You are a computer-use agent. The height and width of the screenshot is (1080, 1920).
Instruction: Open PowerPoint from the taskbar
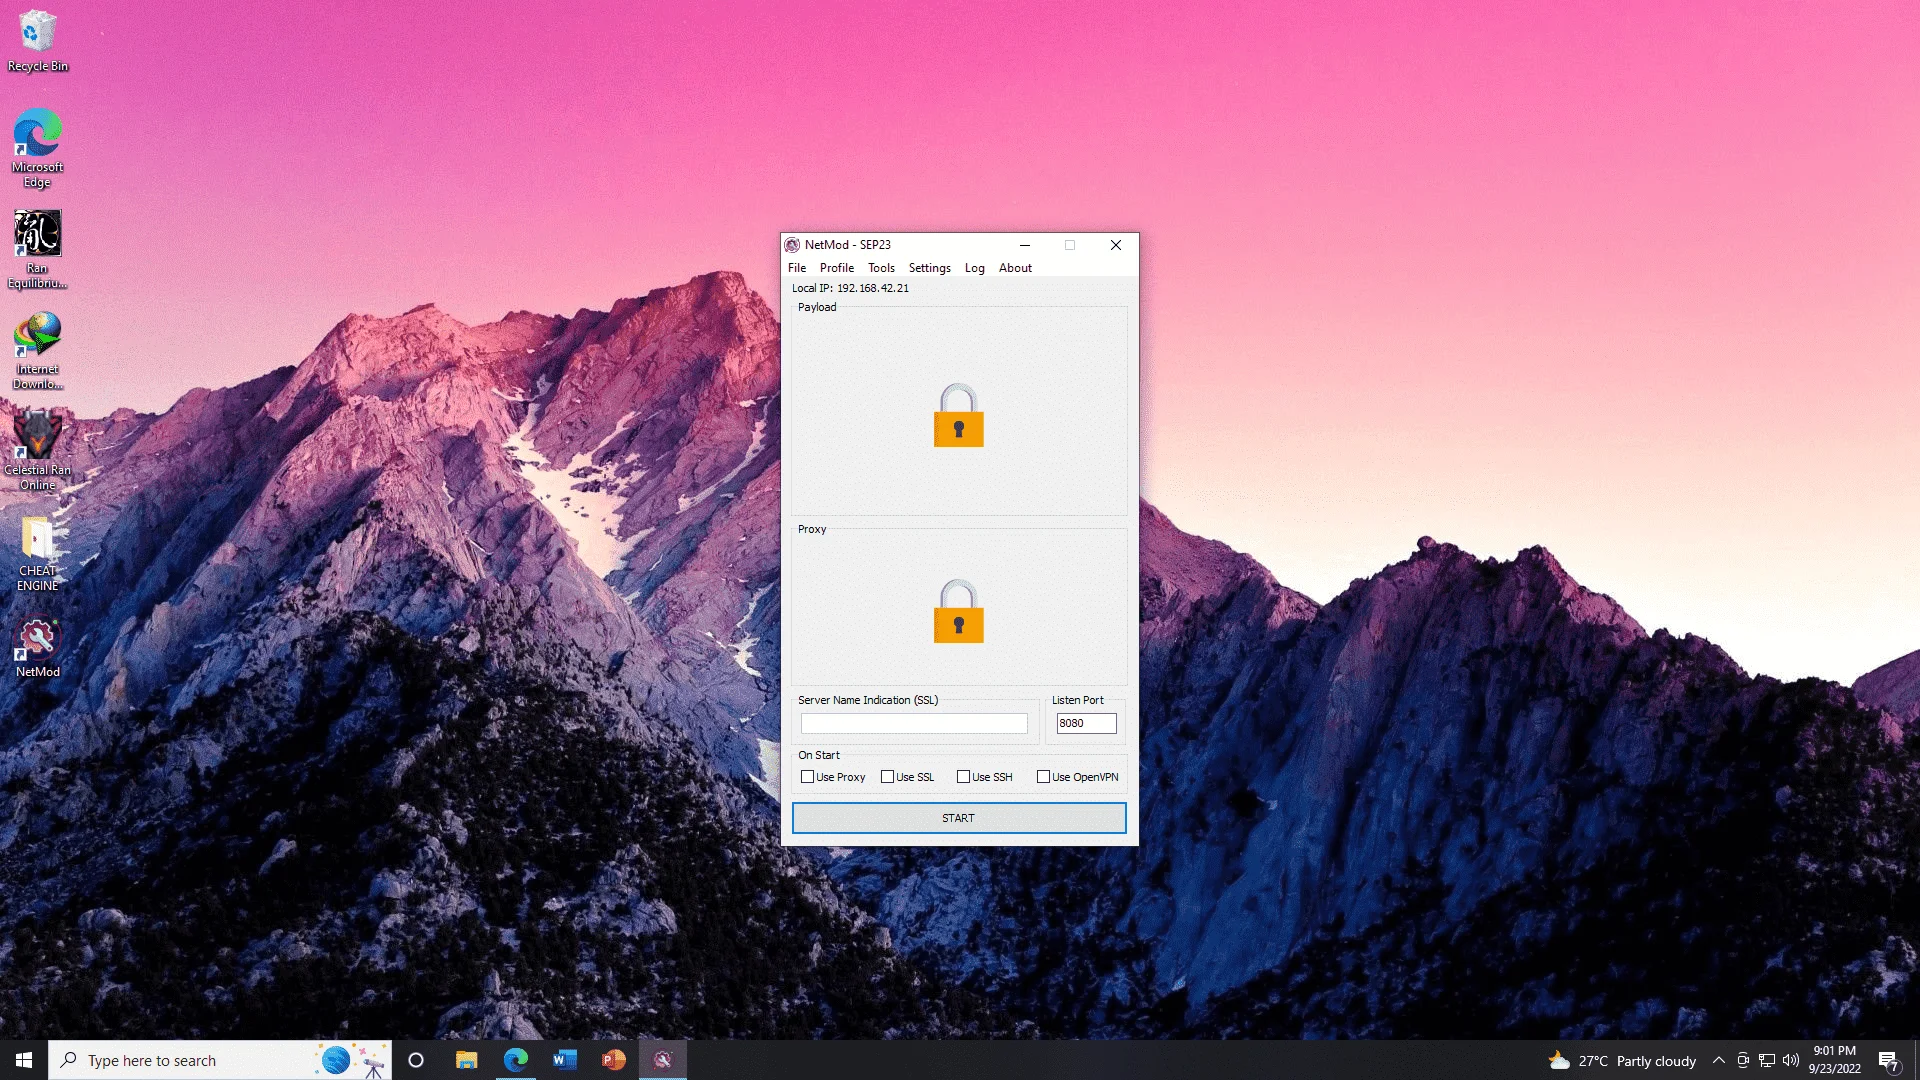613,1060
